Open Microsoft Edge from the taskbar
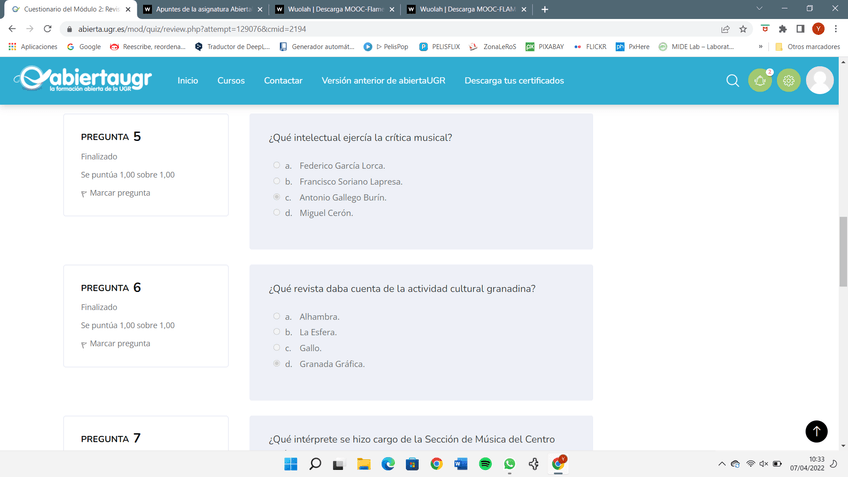 tap(388, 464)
